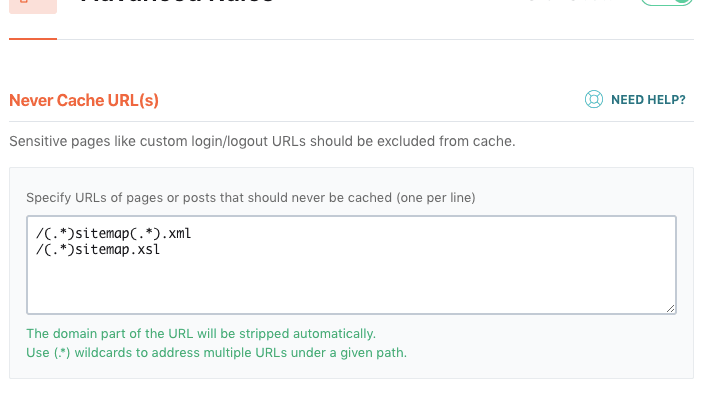Image resolution: width=707 pixels, height=413 pixels.
Task: Click the empty space below the sitemap.xsl line
Action: click(300, 285)
